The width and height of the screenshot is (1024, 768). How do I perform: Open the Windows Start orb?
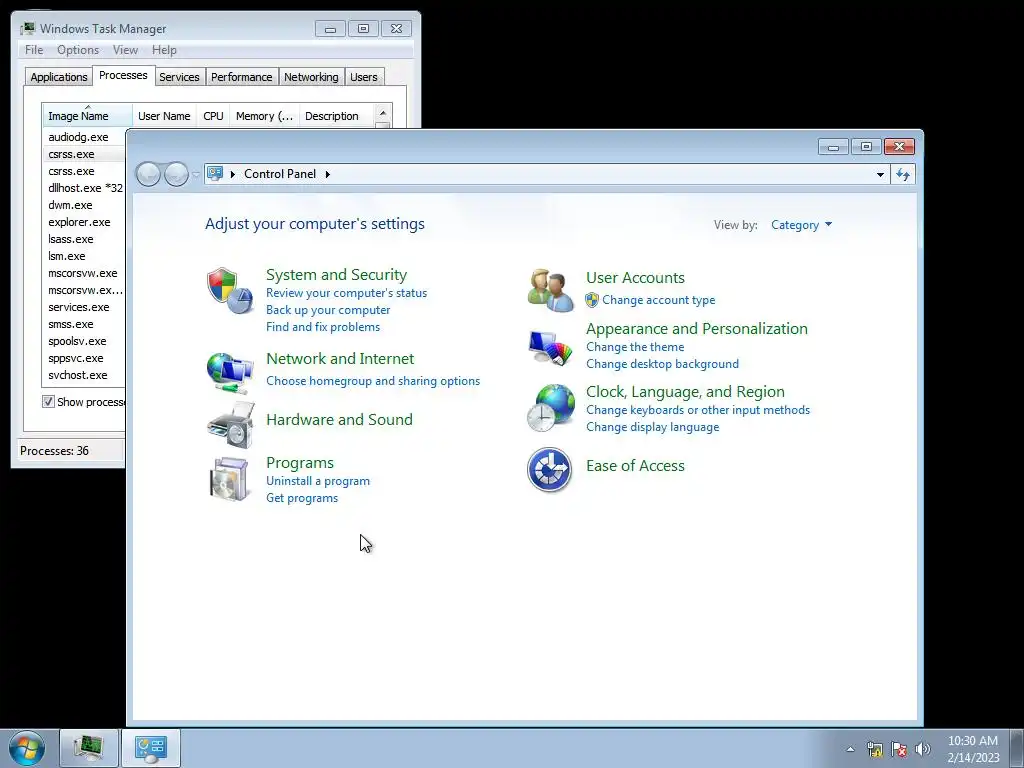pos(27,748)
